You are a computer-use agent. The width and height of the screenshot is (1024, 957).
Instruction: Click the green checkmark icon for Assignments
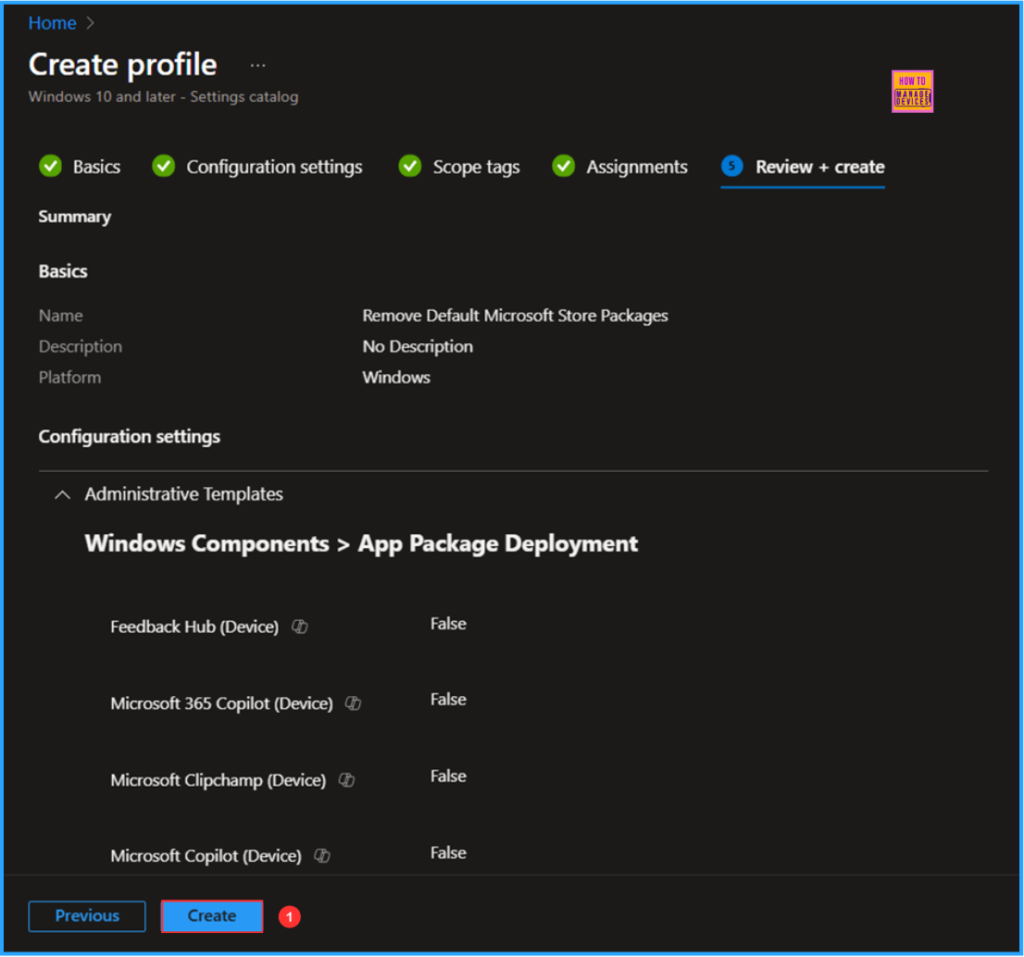(x=564, y=167)
